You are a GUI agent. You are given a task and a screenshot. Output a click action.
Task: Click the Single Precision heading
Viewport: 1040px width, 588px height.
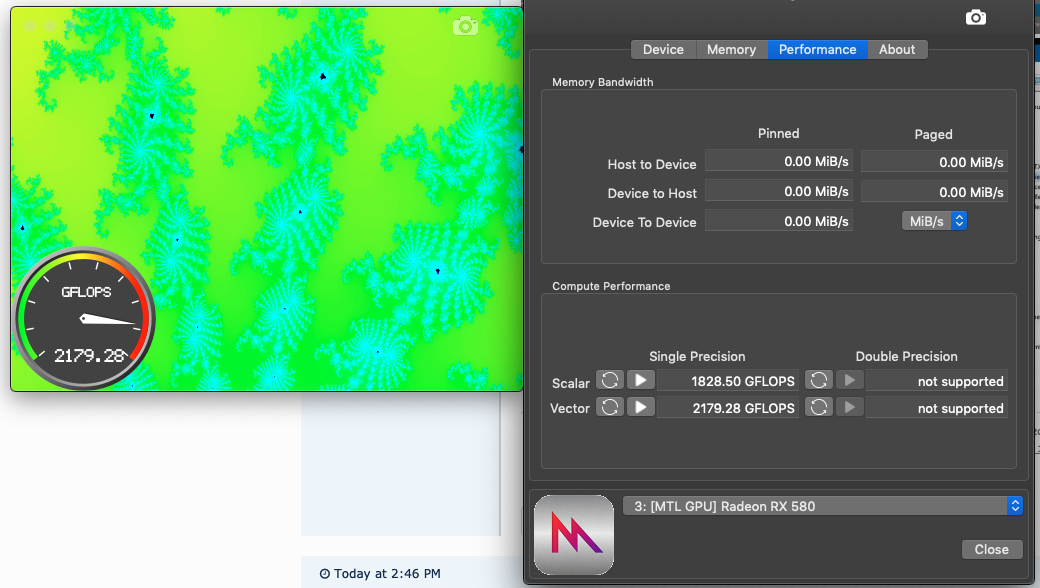pyautogui.click(x=697, y=356)
